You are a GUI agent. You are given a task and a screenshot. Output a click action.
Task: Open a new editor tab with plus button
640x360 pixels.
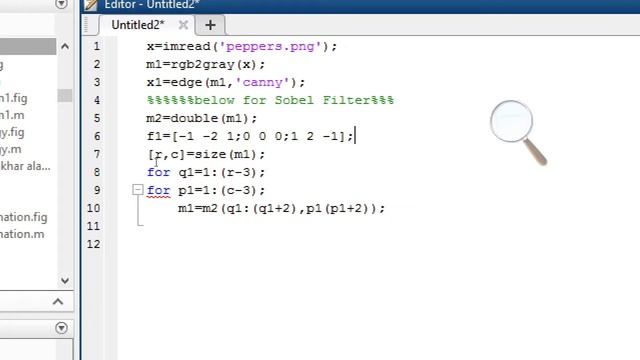(x=210, y=25)
